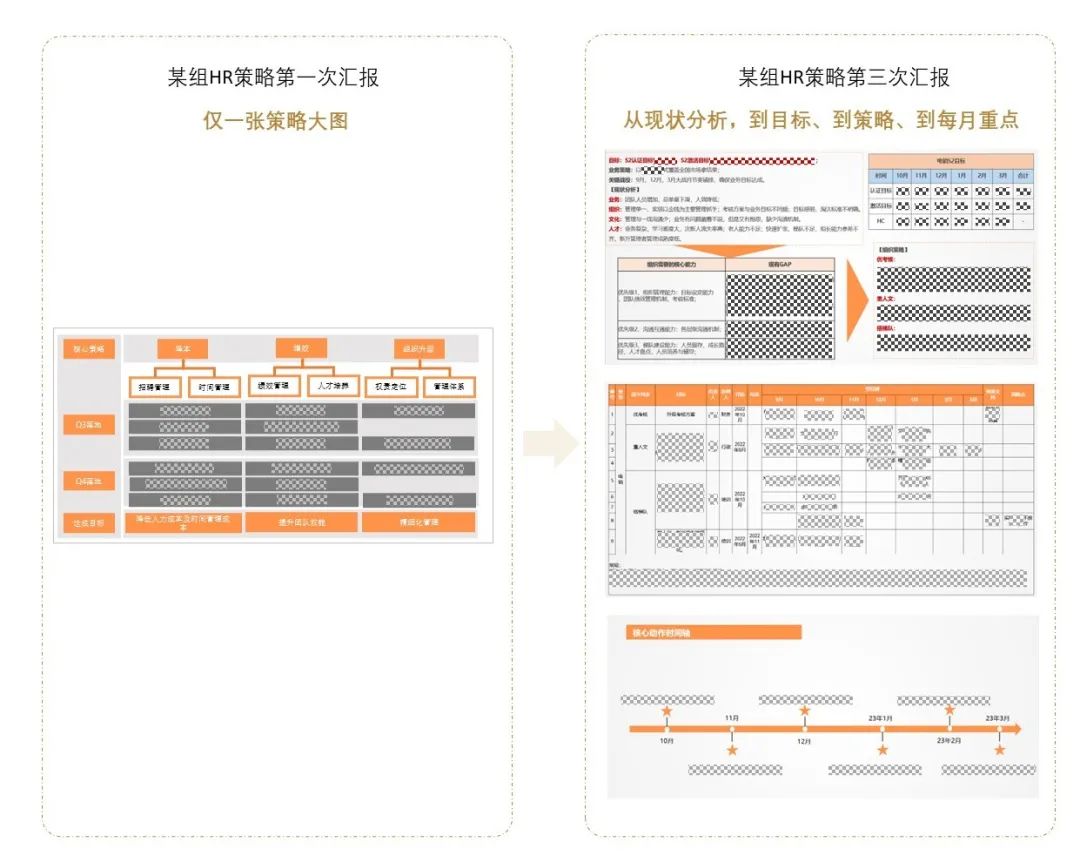The height and width of the screenshot is (862, 1080).
Task: Click the 12月 column header in target table
Action: 941,176
